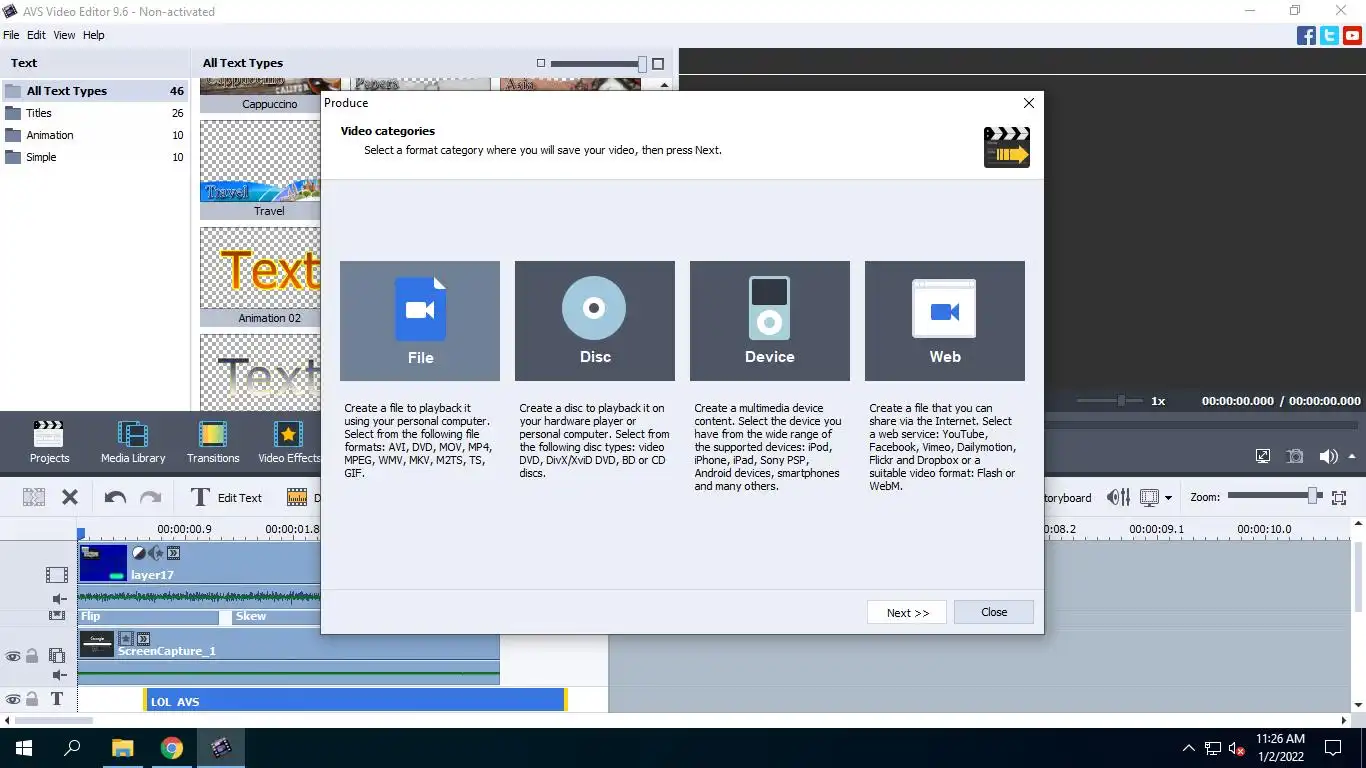The image size is (1366, 768).
Task: Click the transition icon on layer17 clip
Action: pos(173,553)
